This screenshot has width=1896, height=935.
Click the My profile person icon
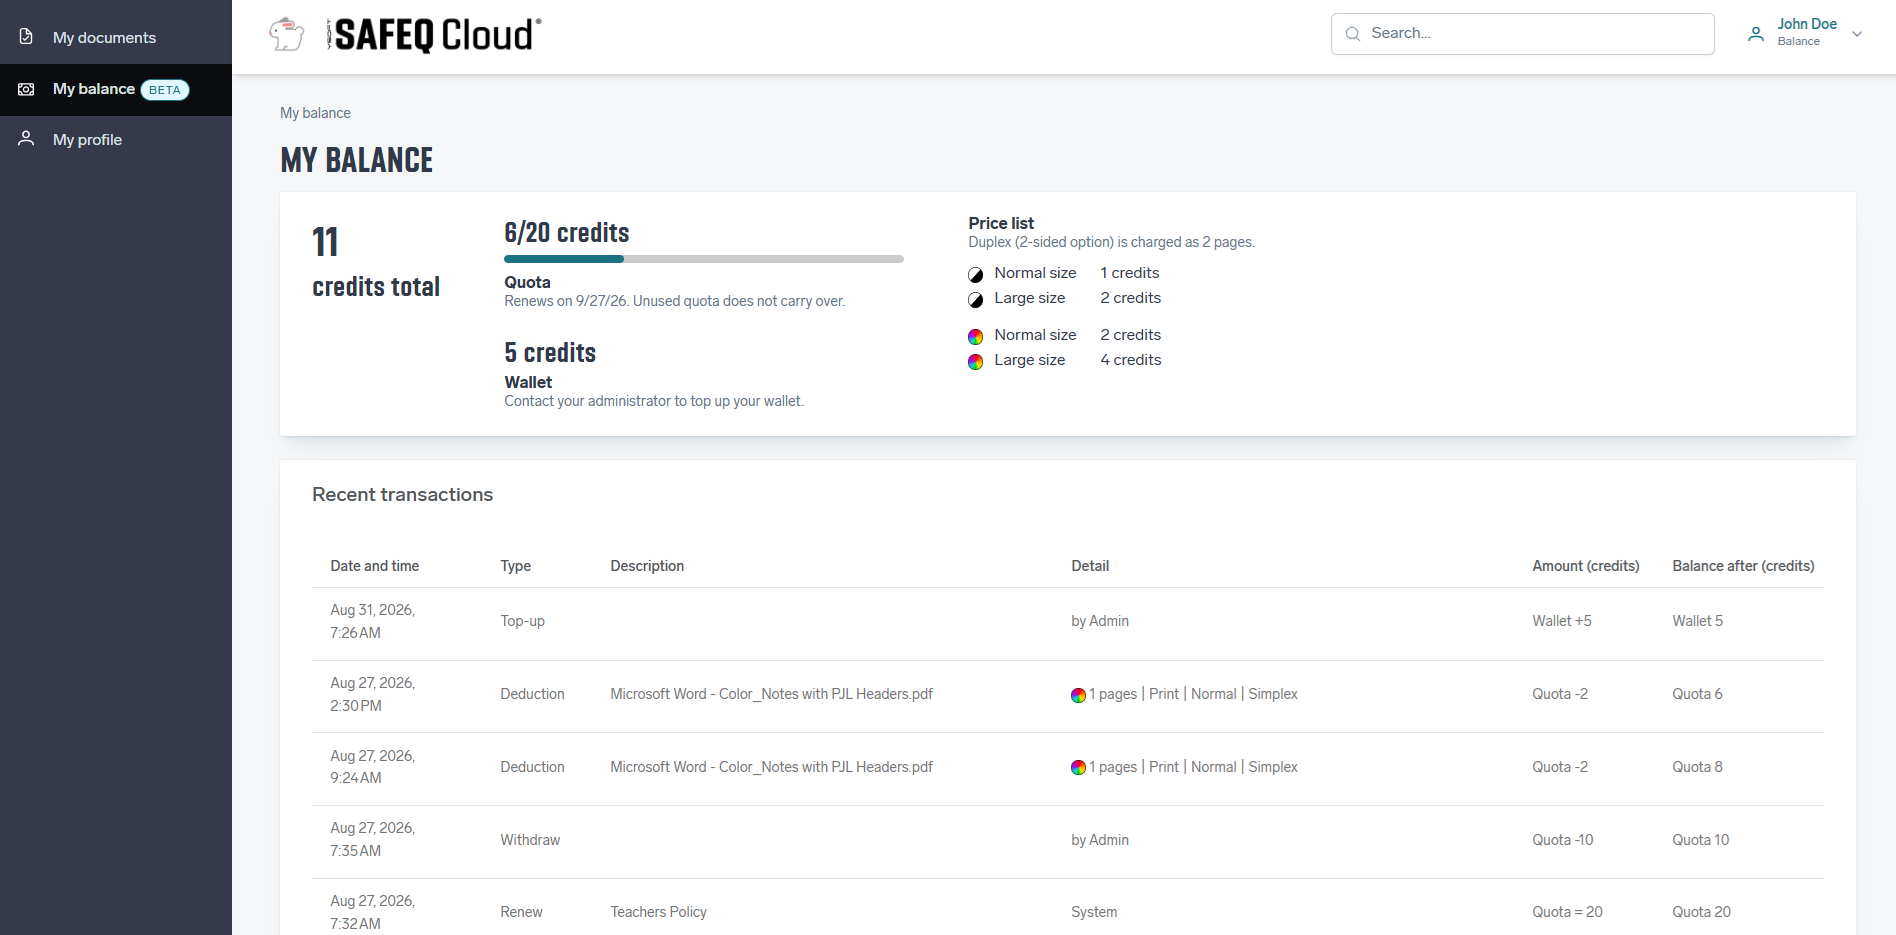[x=27, y=139]
